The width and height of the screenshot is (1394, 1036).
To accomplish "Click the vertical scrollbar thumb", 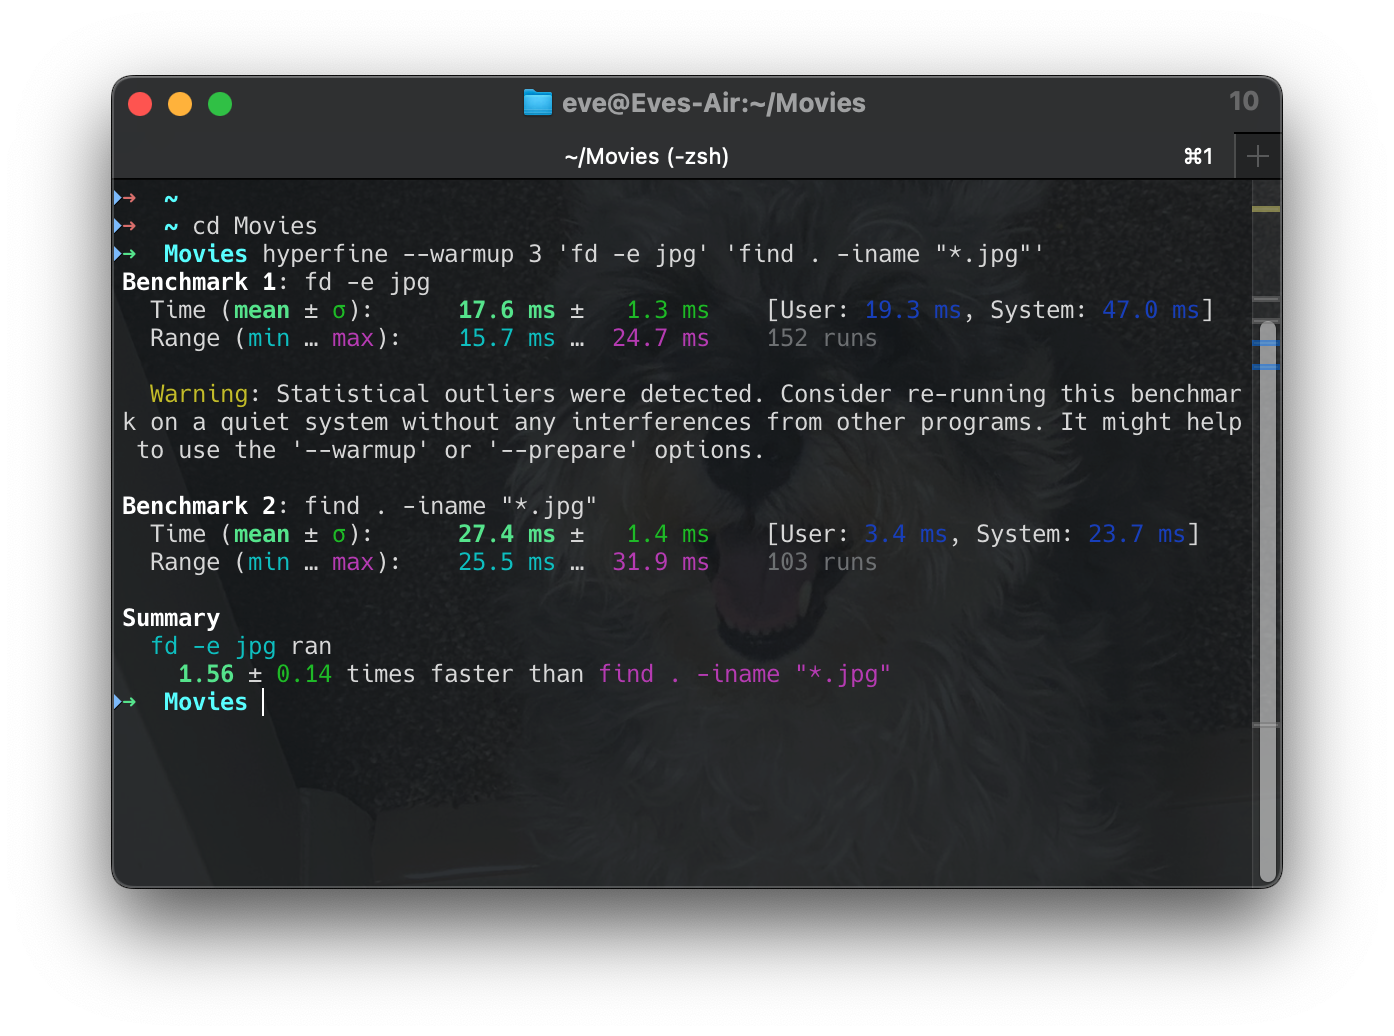I will pyautogui.click(x=1267, y=600).
